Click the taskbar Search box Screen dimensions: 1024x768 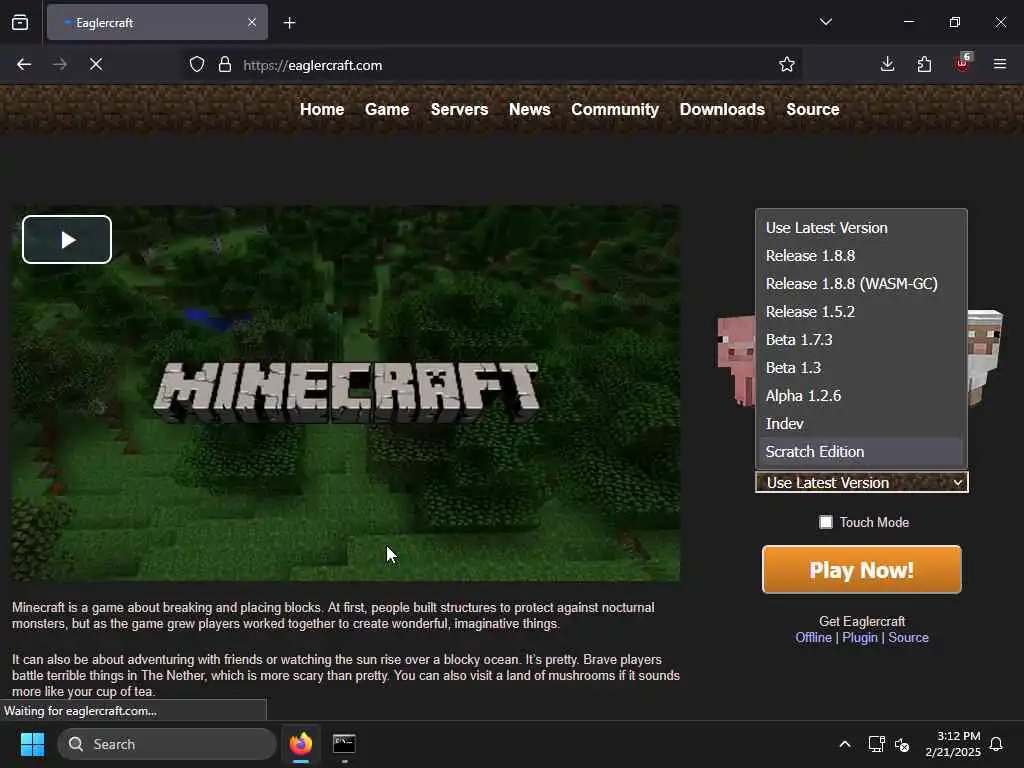coord(167,744)
